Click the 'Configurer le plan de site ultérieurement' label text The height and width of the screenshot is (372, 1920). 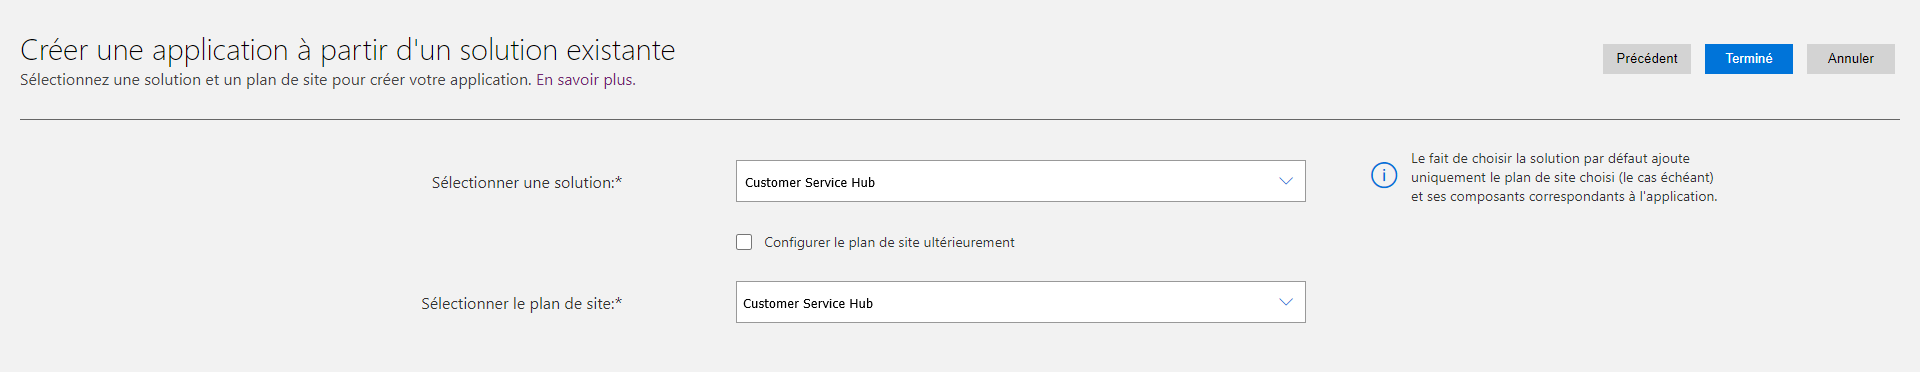[889, 242]
